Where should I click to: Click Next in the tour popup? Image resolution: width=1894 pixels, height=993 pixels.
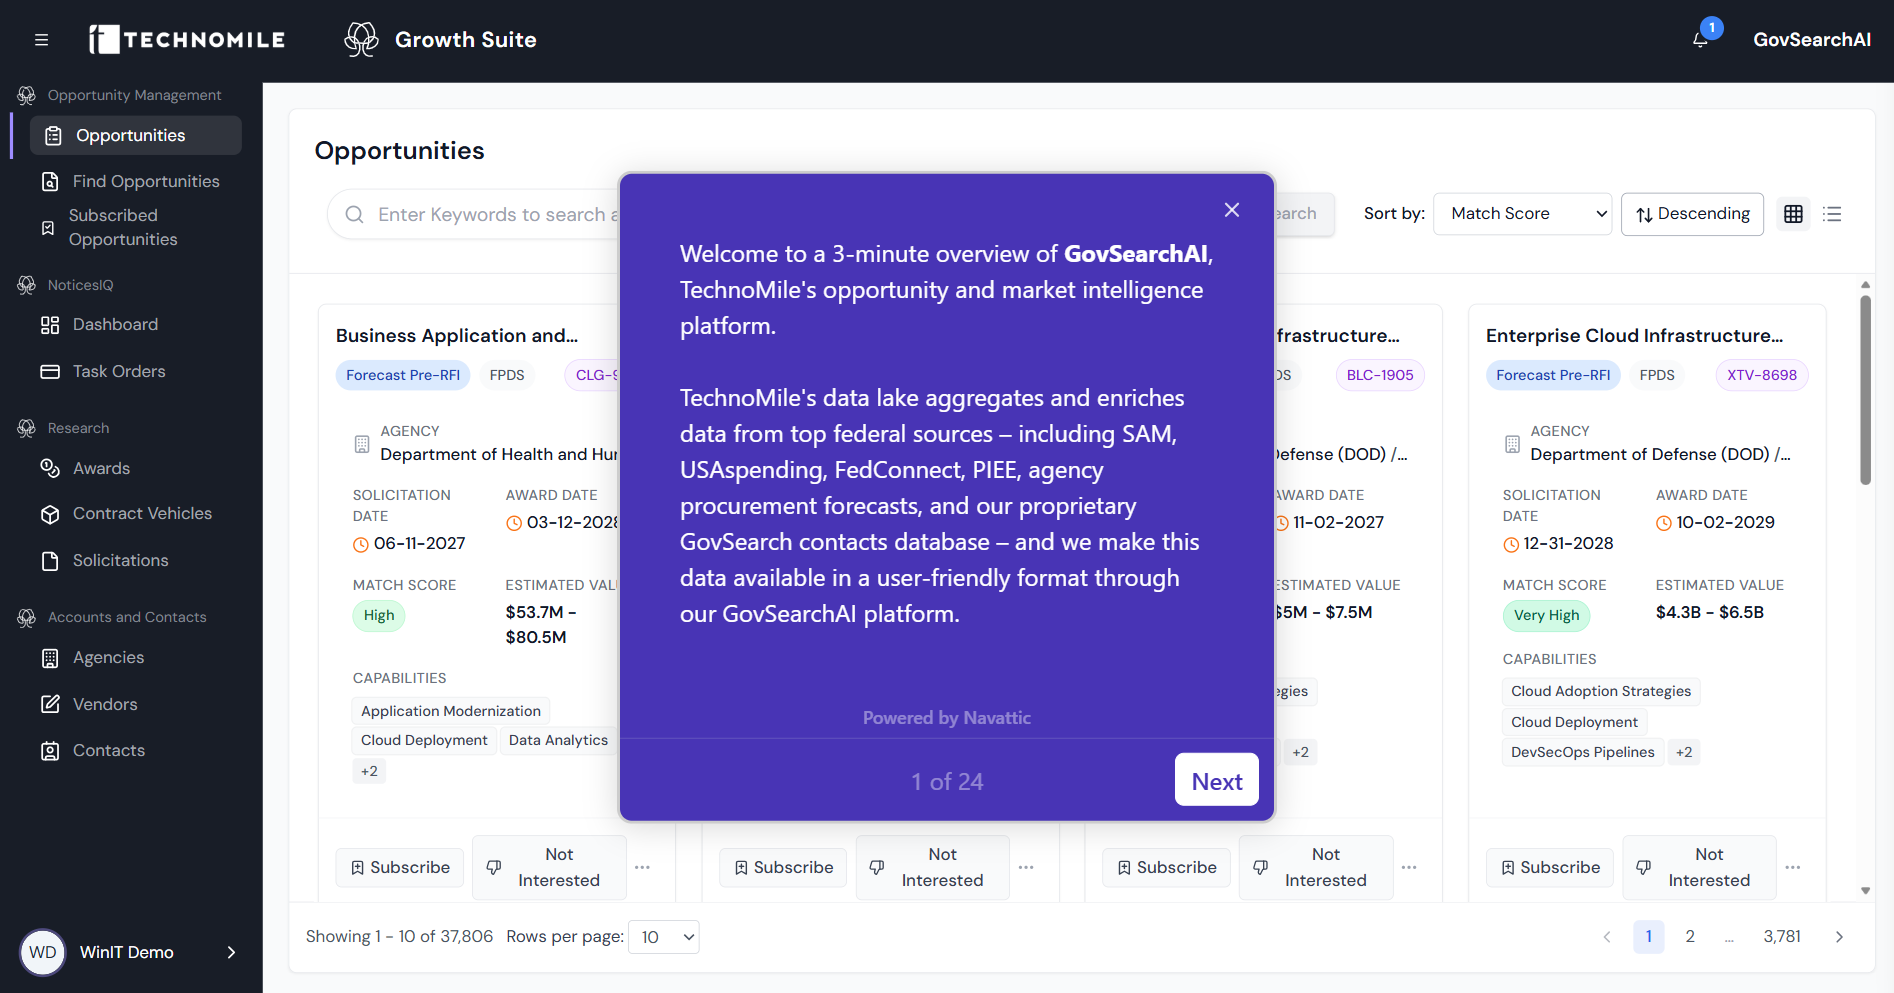(1217, 780)
